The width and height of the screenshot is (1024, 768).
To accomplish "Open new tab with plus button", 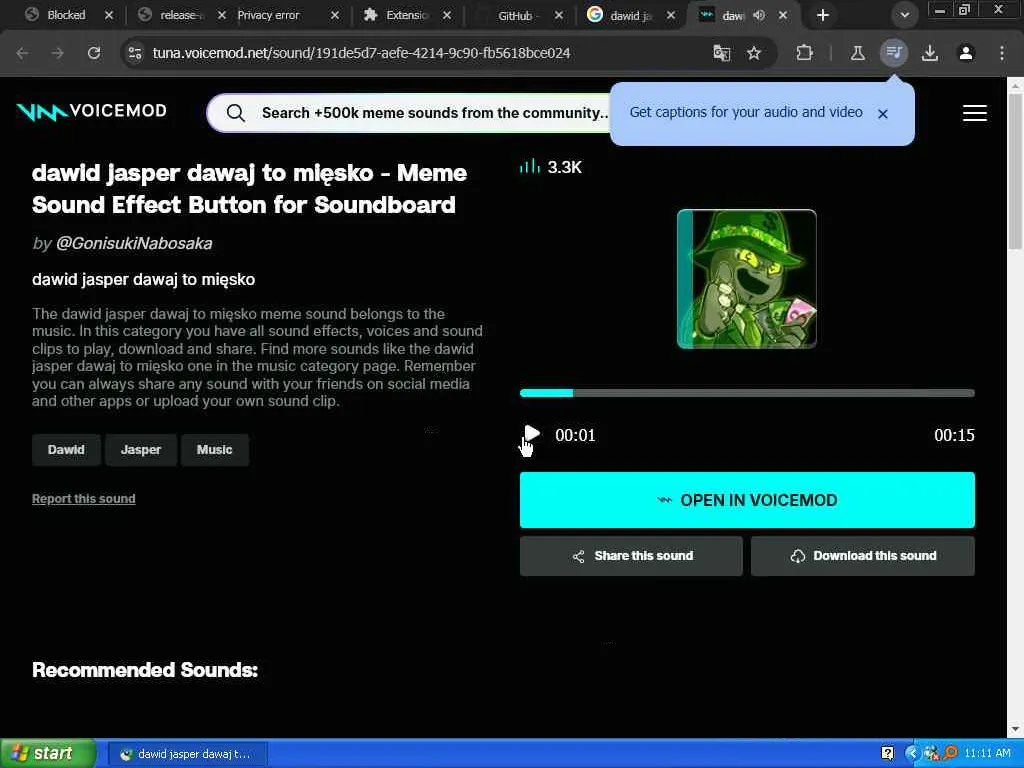I will pos(823,15).
